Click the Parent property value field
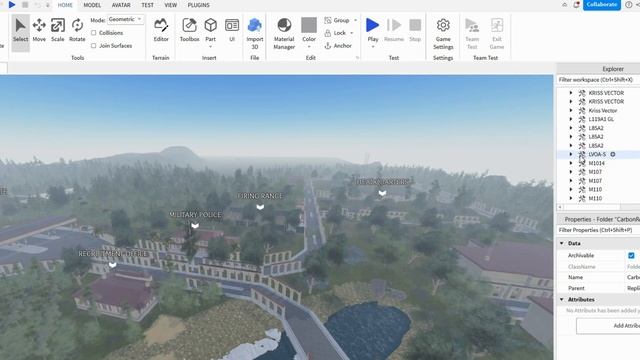Viewport: 640px width, 360px height. (x=633, y=288)
